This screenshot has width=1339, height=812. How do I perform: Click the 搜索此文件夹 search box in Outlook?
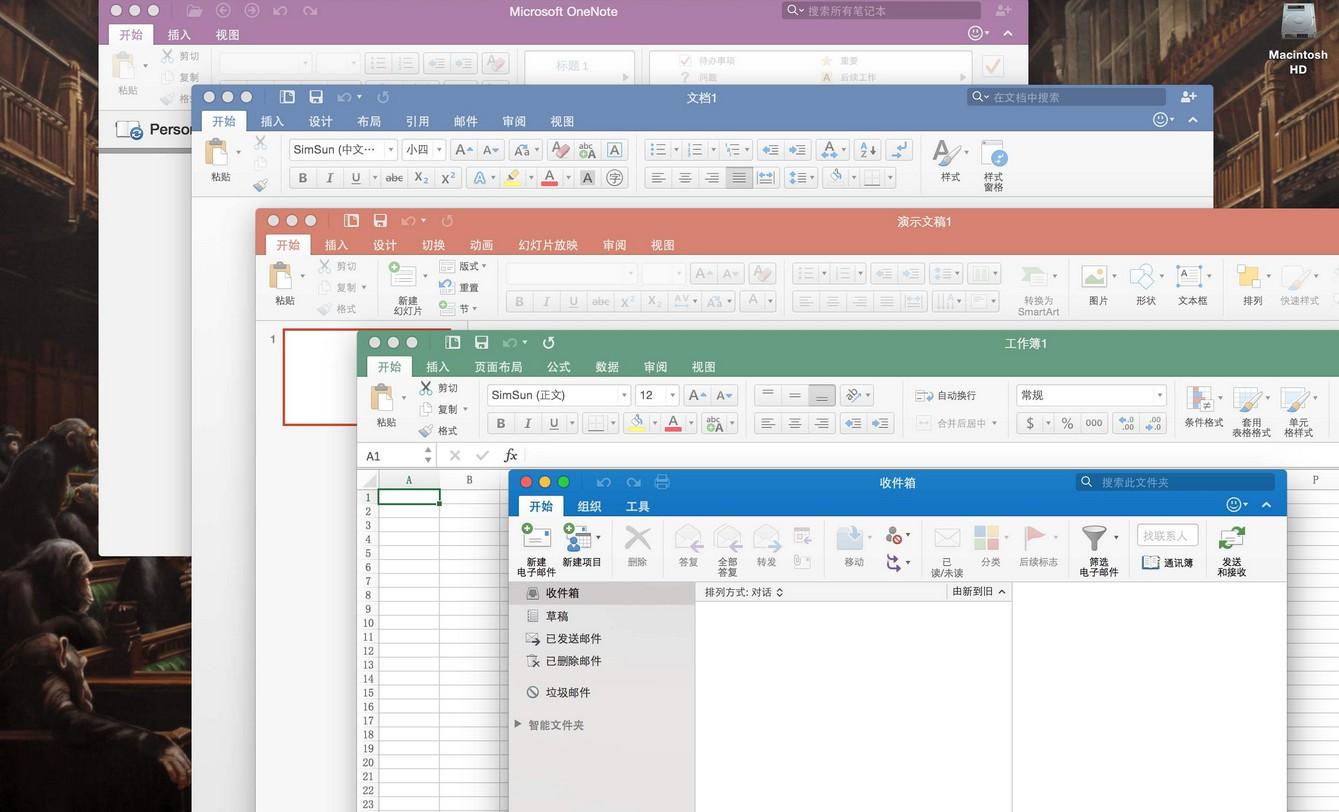1176,482
